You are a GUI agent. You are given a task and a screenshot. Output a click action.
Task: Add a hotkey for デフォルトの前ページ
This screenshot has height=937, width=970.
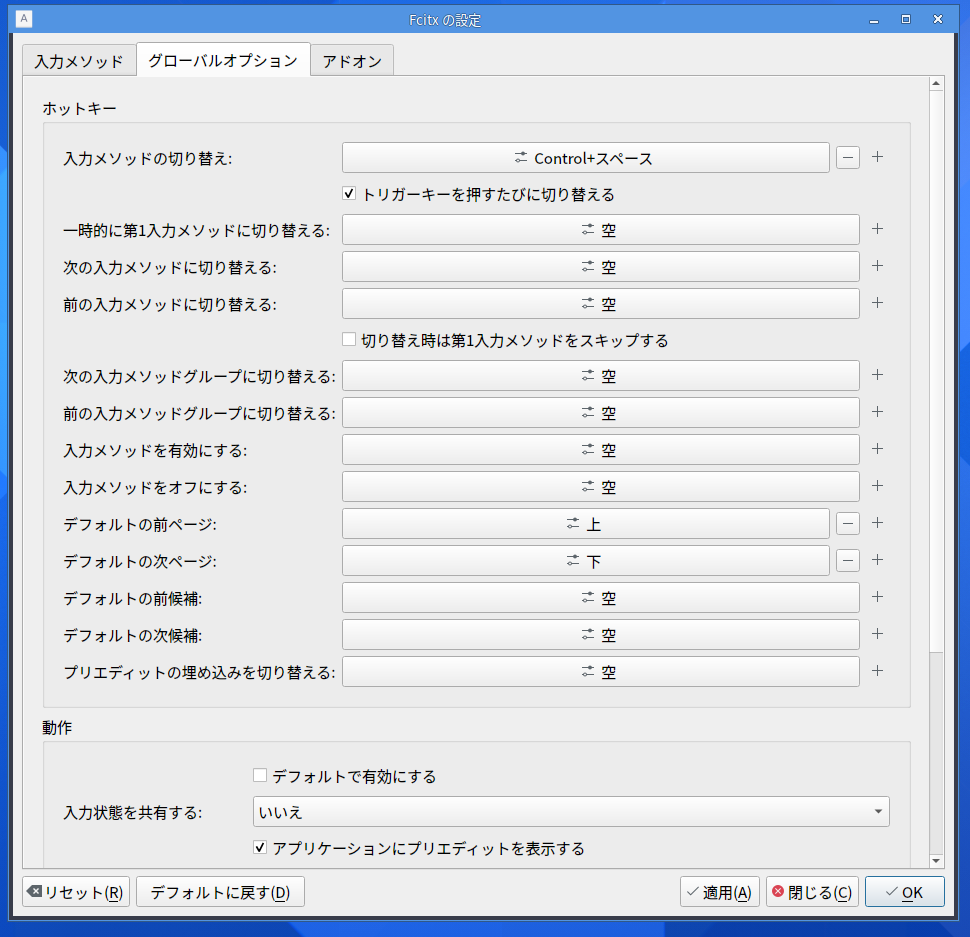coord(877,523)
